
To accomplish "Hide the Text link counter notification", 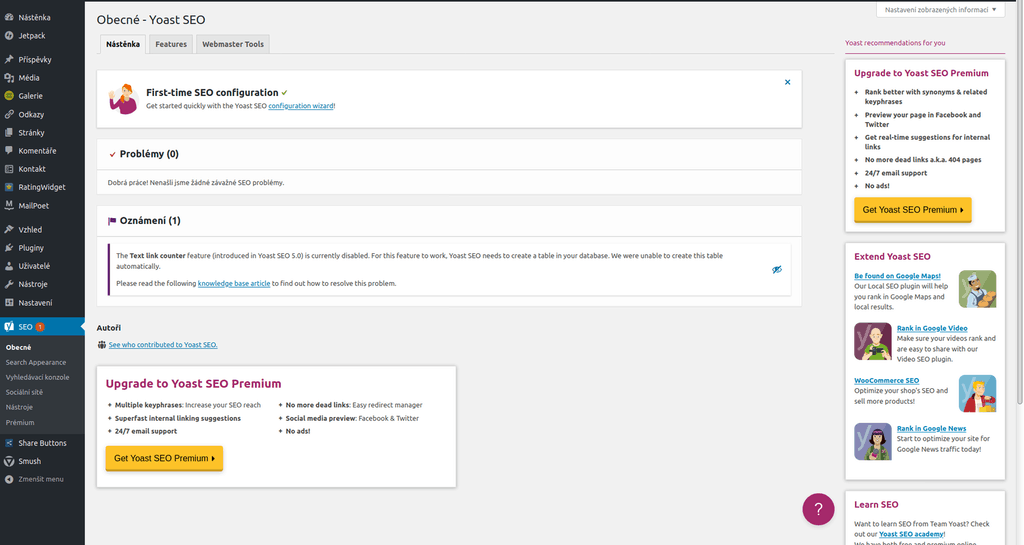I will coord(776,270).
